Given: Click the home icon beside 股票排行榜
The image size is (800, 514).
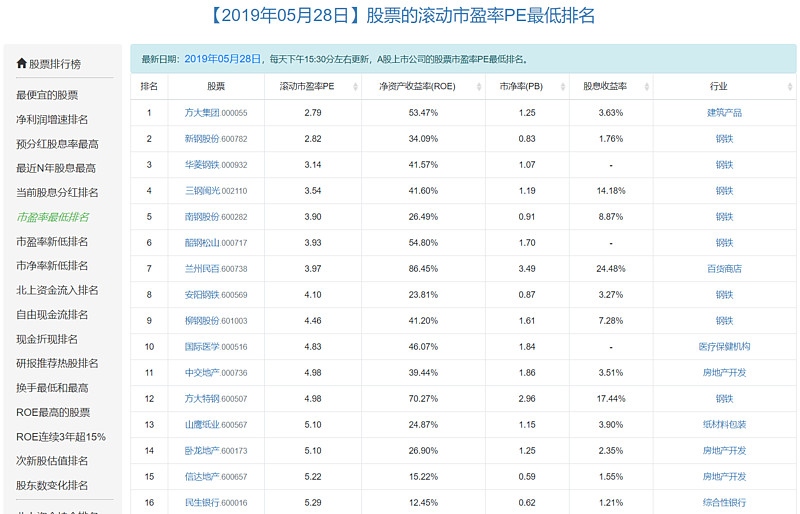Looking at the screenshot, I should (21, 63).
